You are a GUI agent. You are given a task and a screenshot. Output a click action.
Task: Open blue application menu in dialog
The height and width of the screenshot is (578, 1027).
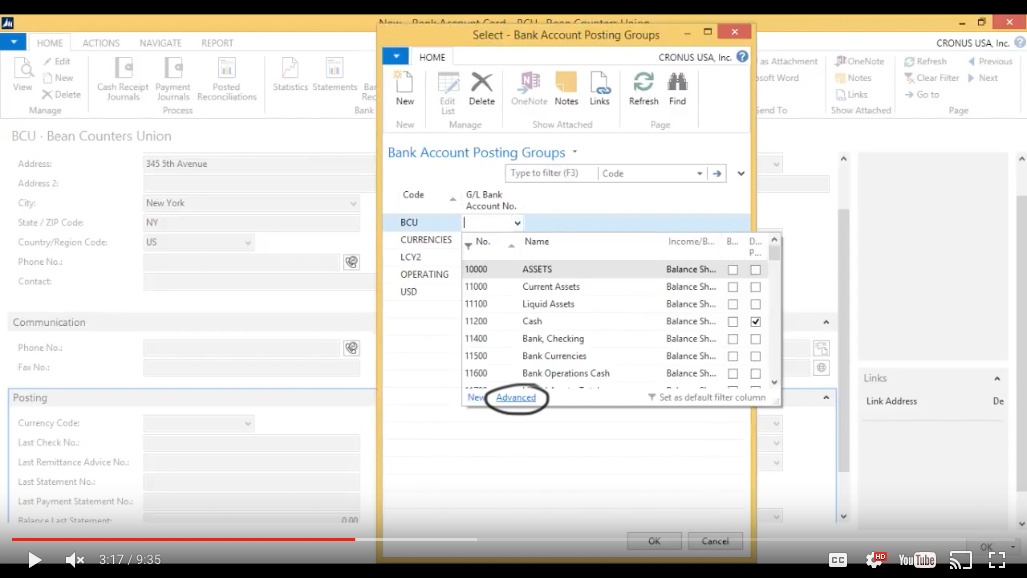(x=396, y=56)
